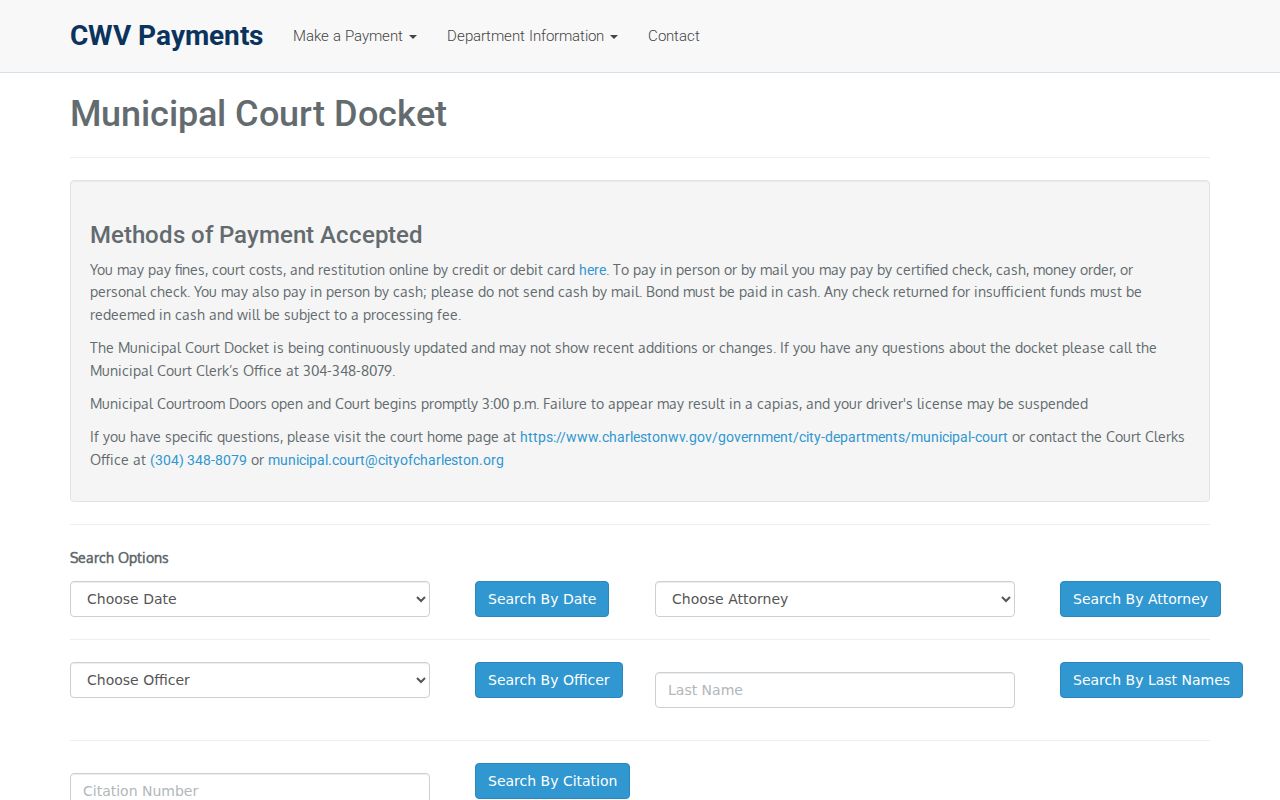The height and width of the screenshot is (800, 1280).
Task: Expand the Make a Payment menu
Action: pos(355,36)
